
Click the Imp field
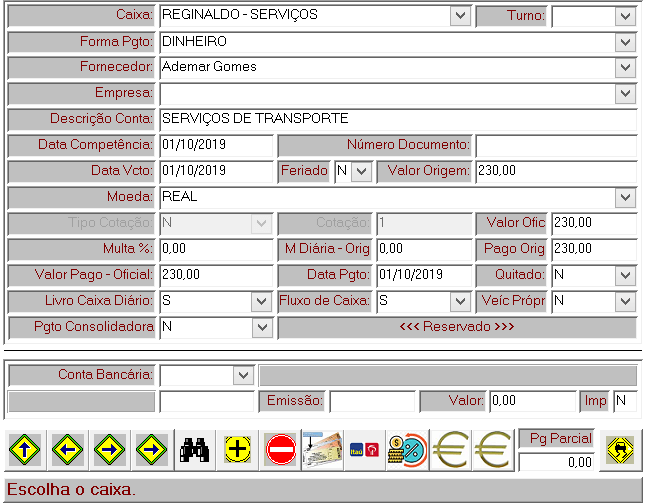625,401
